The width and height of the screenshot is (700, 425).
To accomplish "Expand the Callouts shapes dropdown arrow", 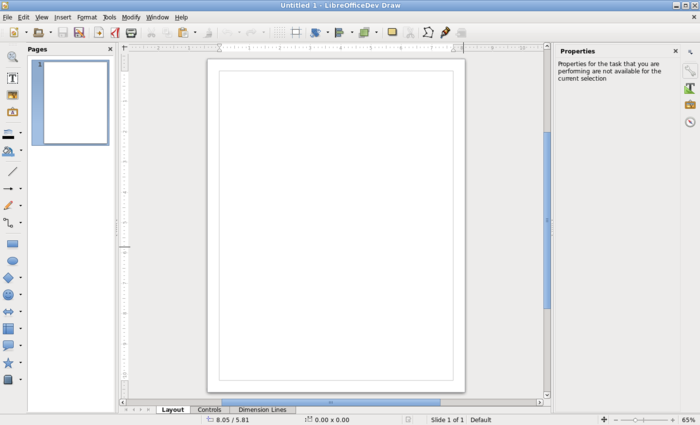I will [21, 346].
